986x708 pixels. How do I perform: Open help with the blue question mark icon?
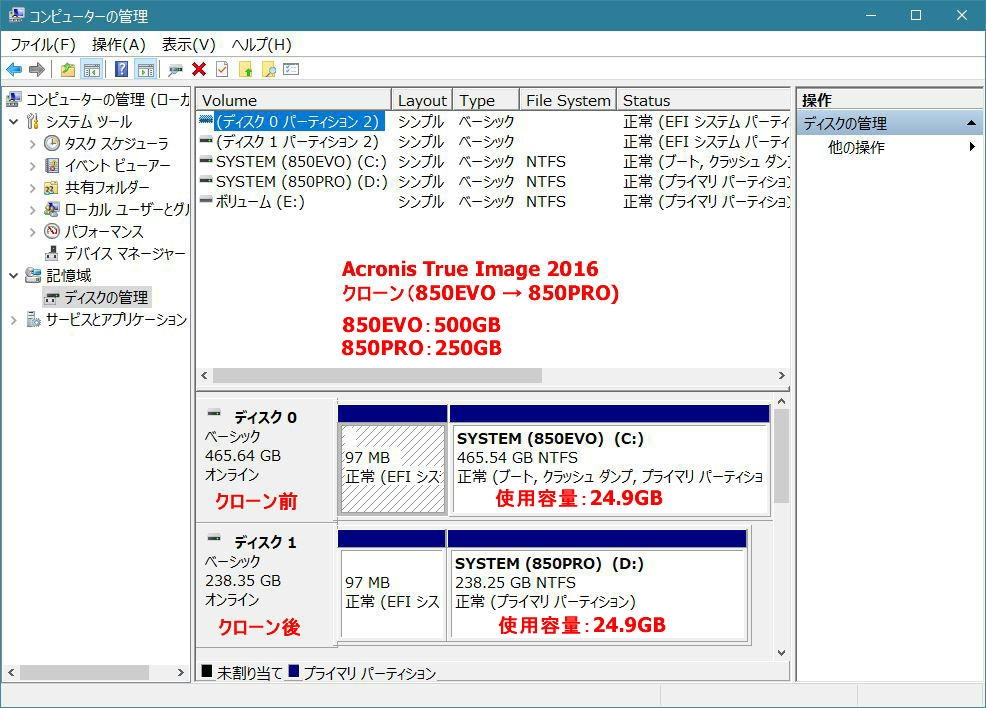(121, 69)
